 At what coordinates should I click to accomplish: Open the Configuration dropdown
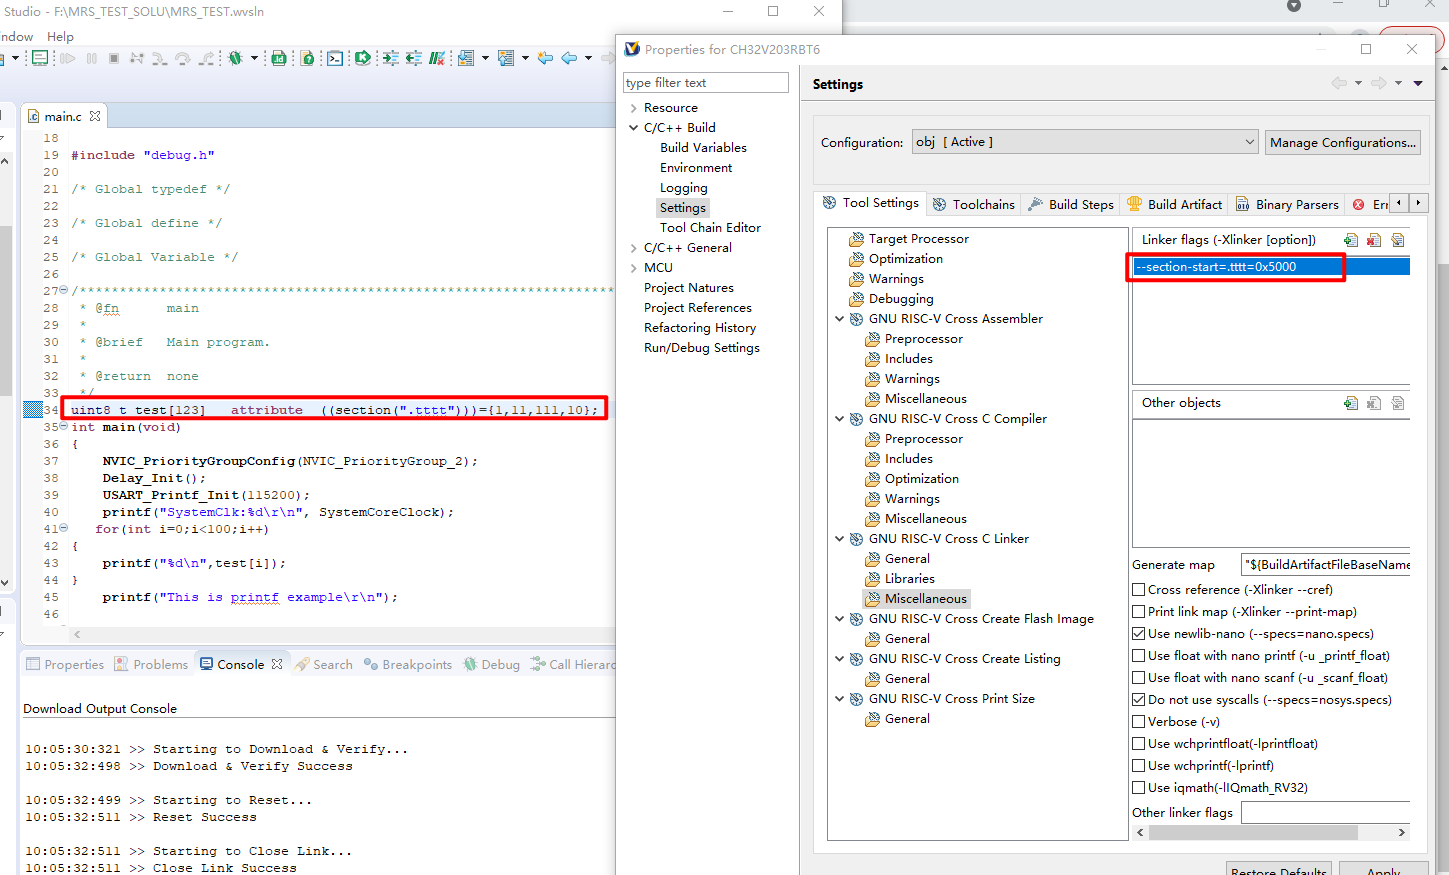coord(1084,142)
